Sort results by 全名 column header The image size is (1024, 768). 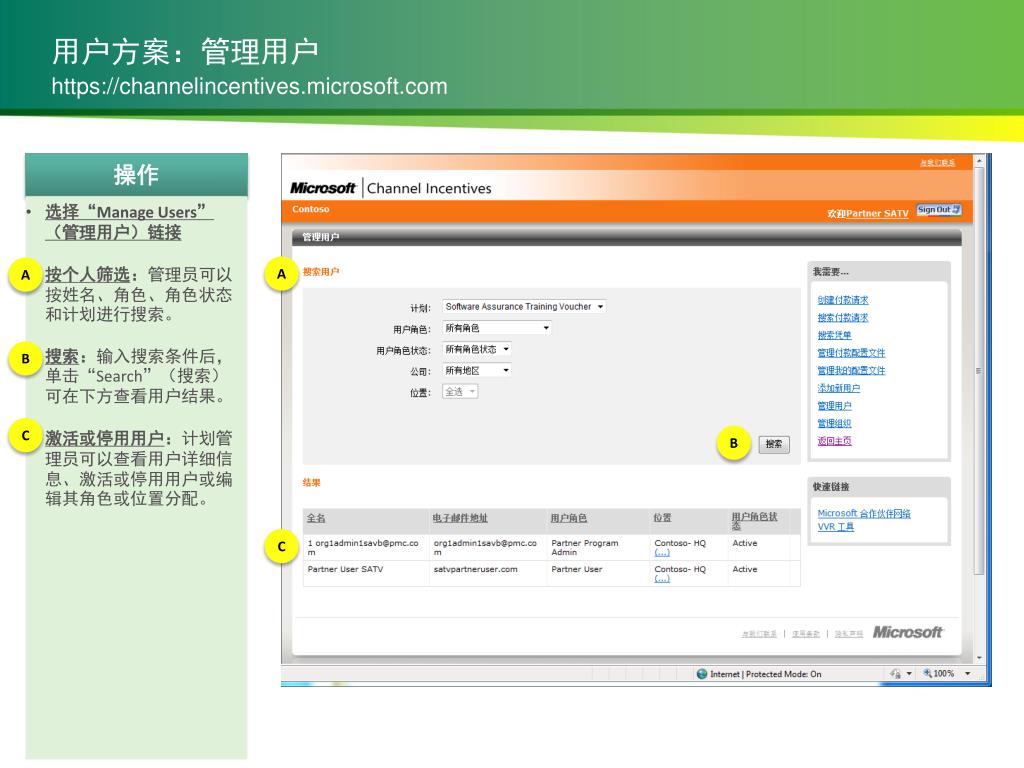[316, 518]
